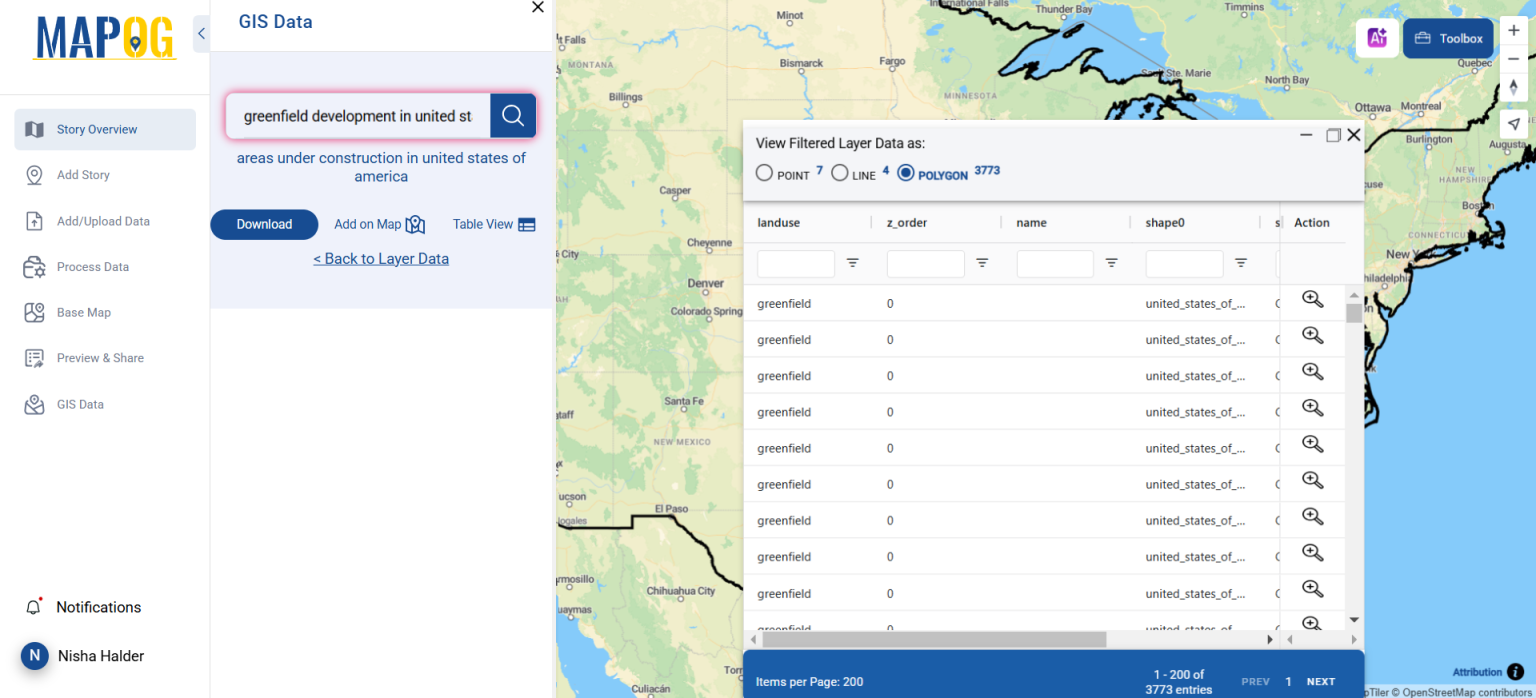Open the AI assistant icon on the map
The image size is (1536, 698).
pos(1377,37)
